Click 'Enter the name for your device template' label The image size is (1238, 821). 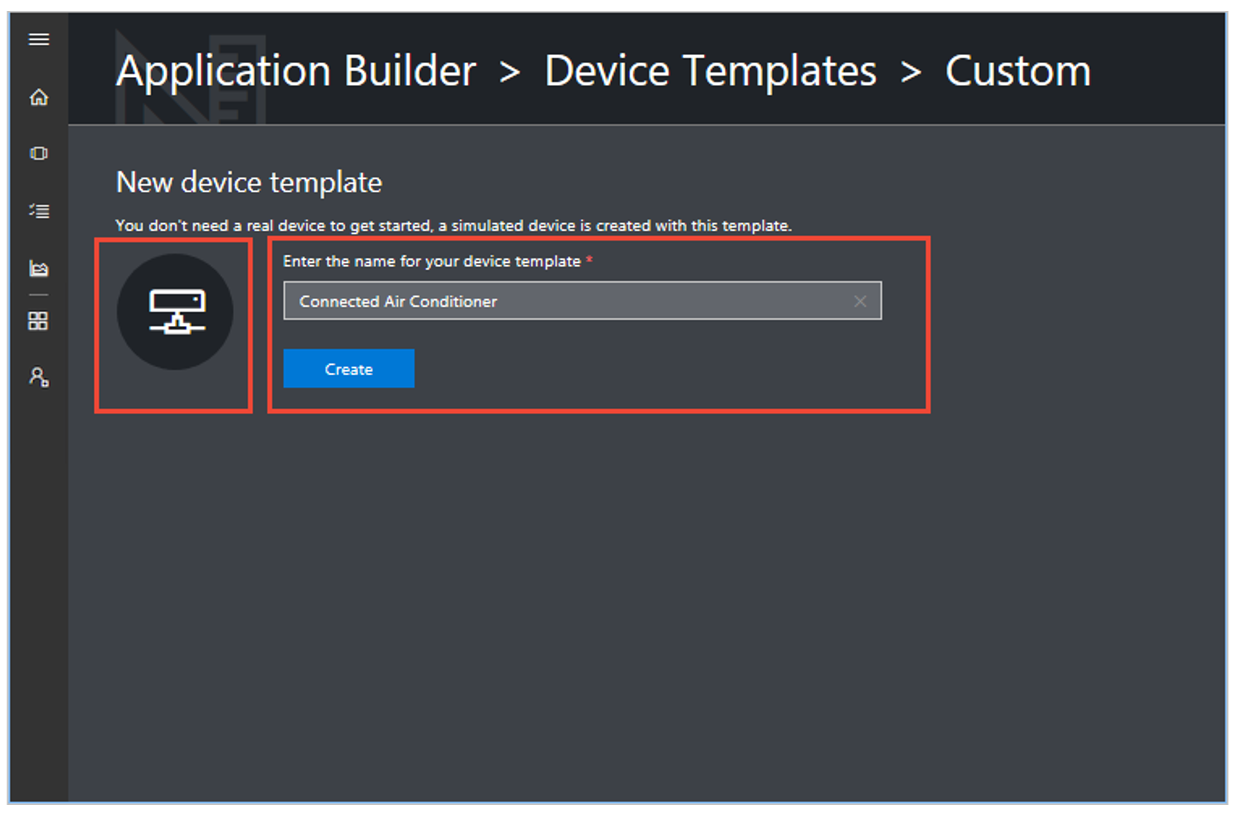(432, 261)
